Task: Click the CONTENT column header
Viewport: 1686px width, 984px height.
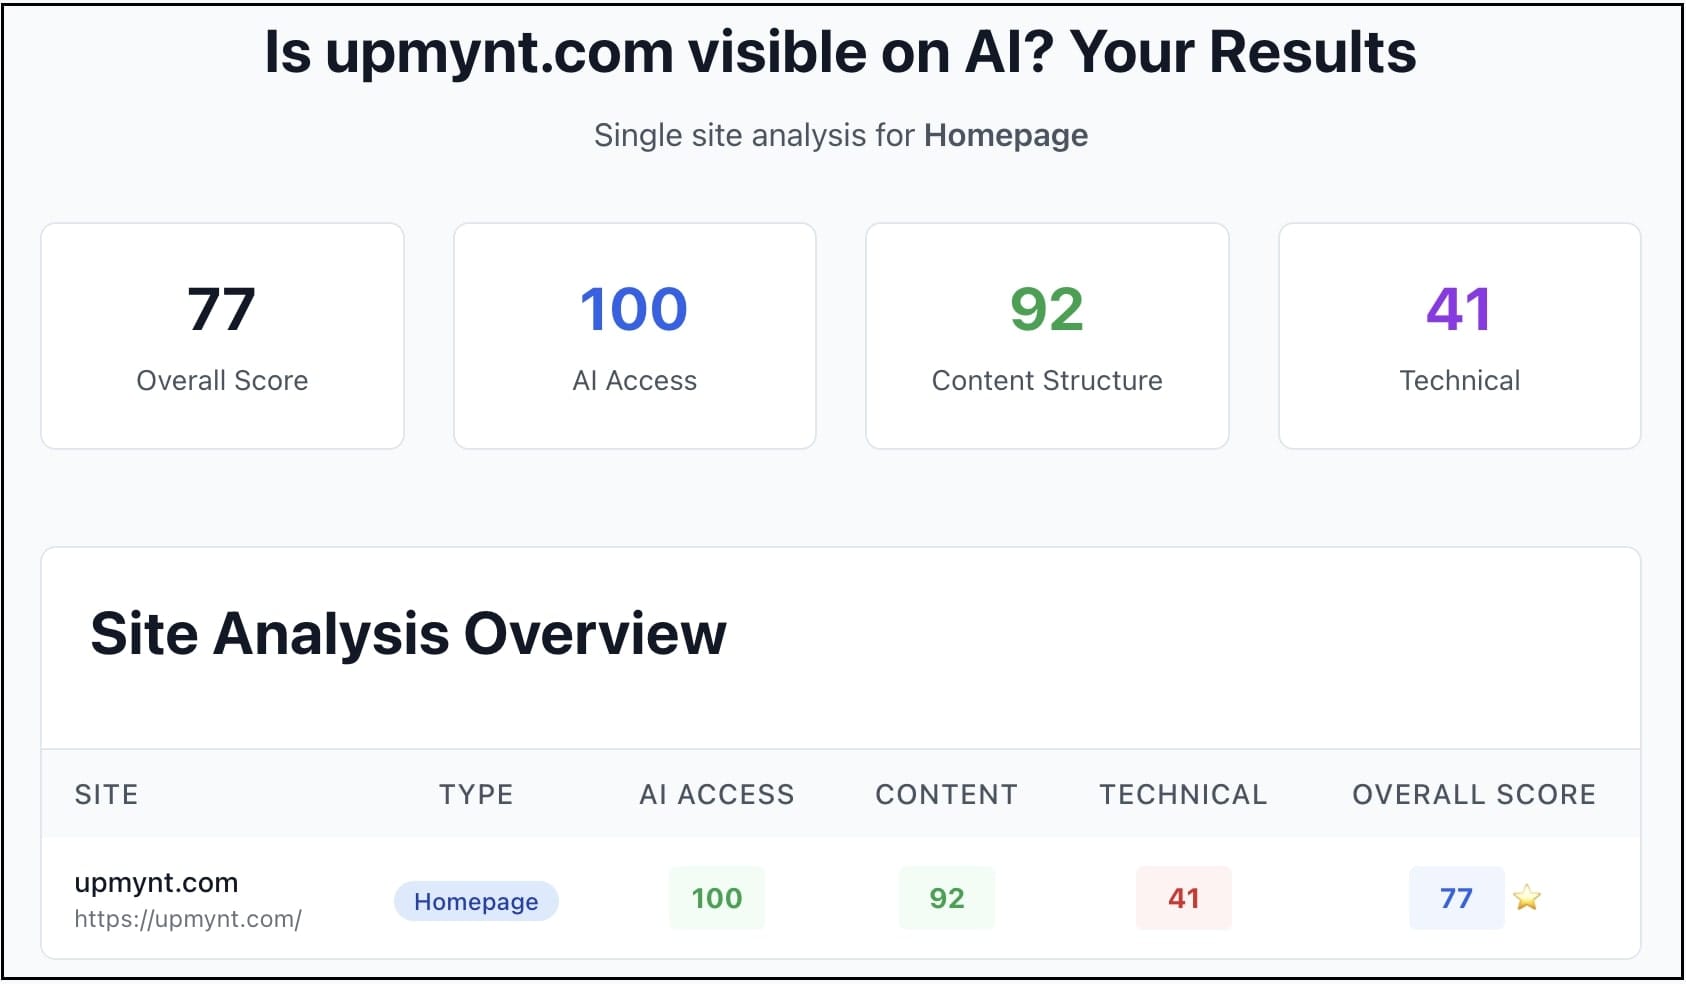Action: (x=946, y=794)
